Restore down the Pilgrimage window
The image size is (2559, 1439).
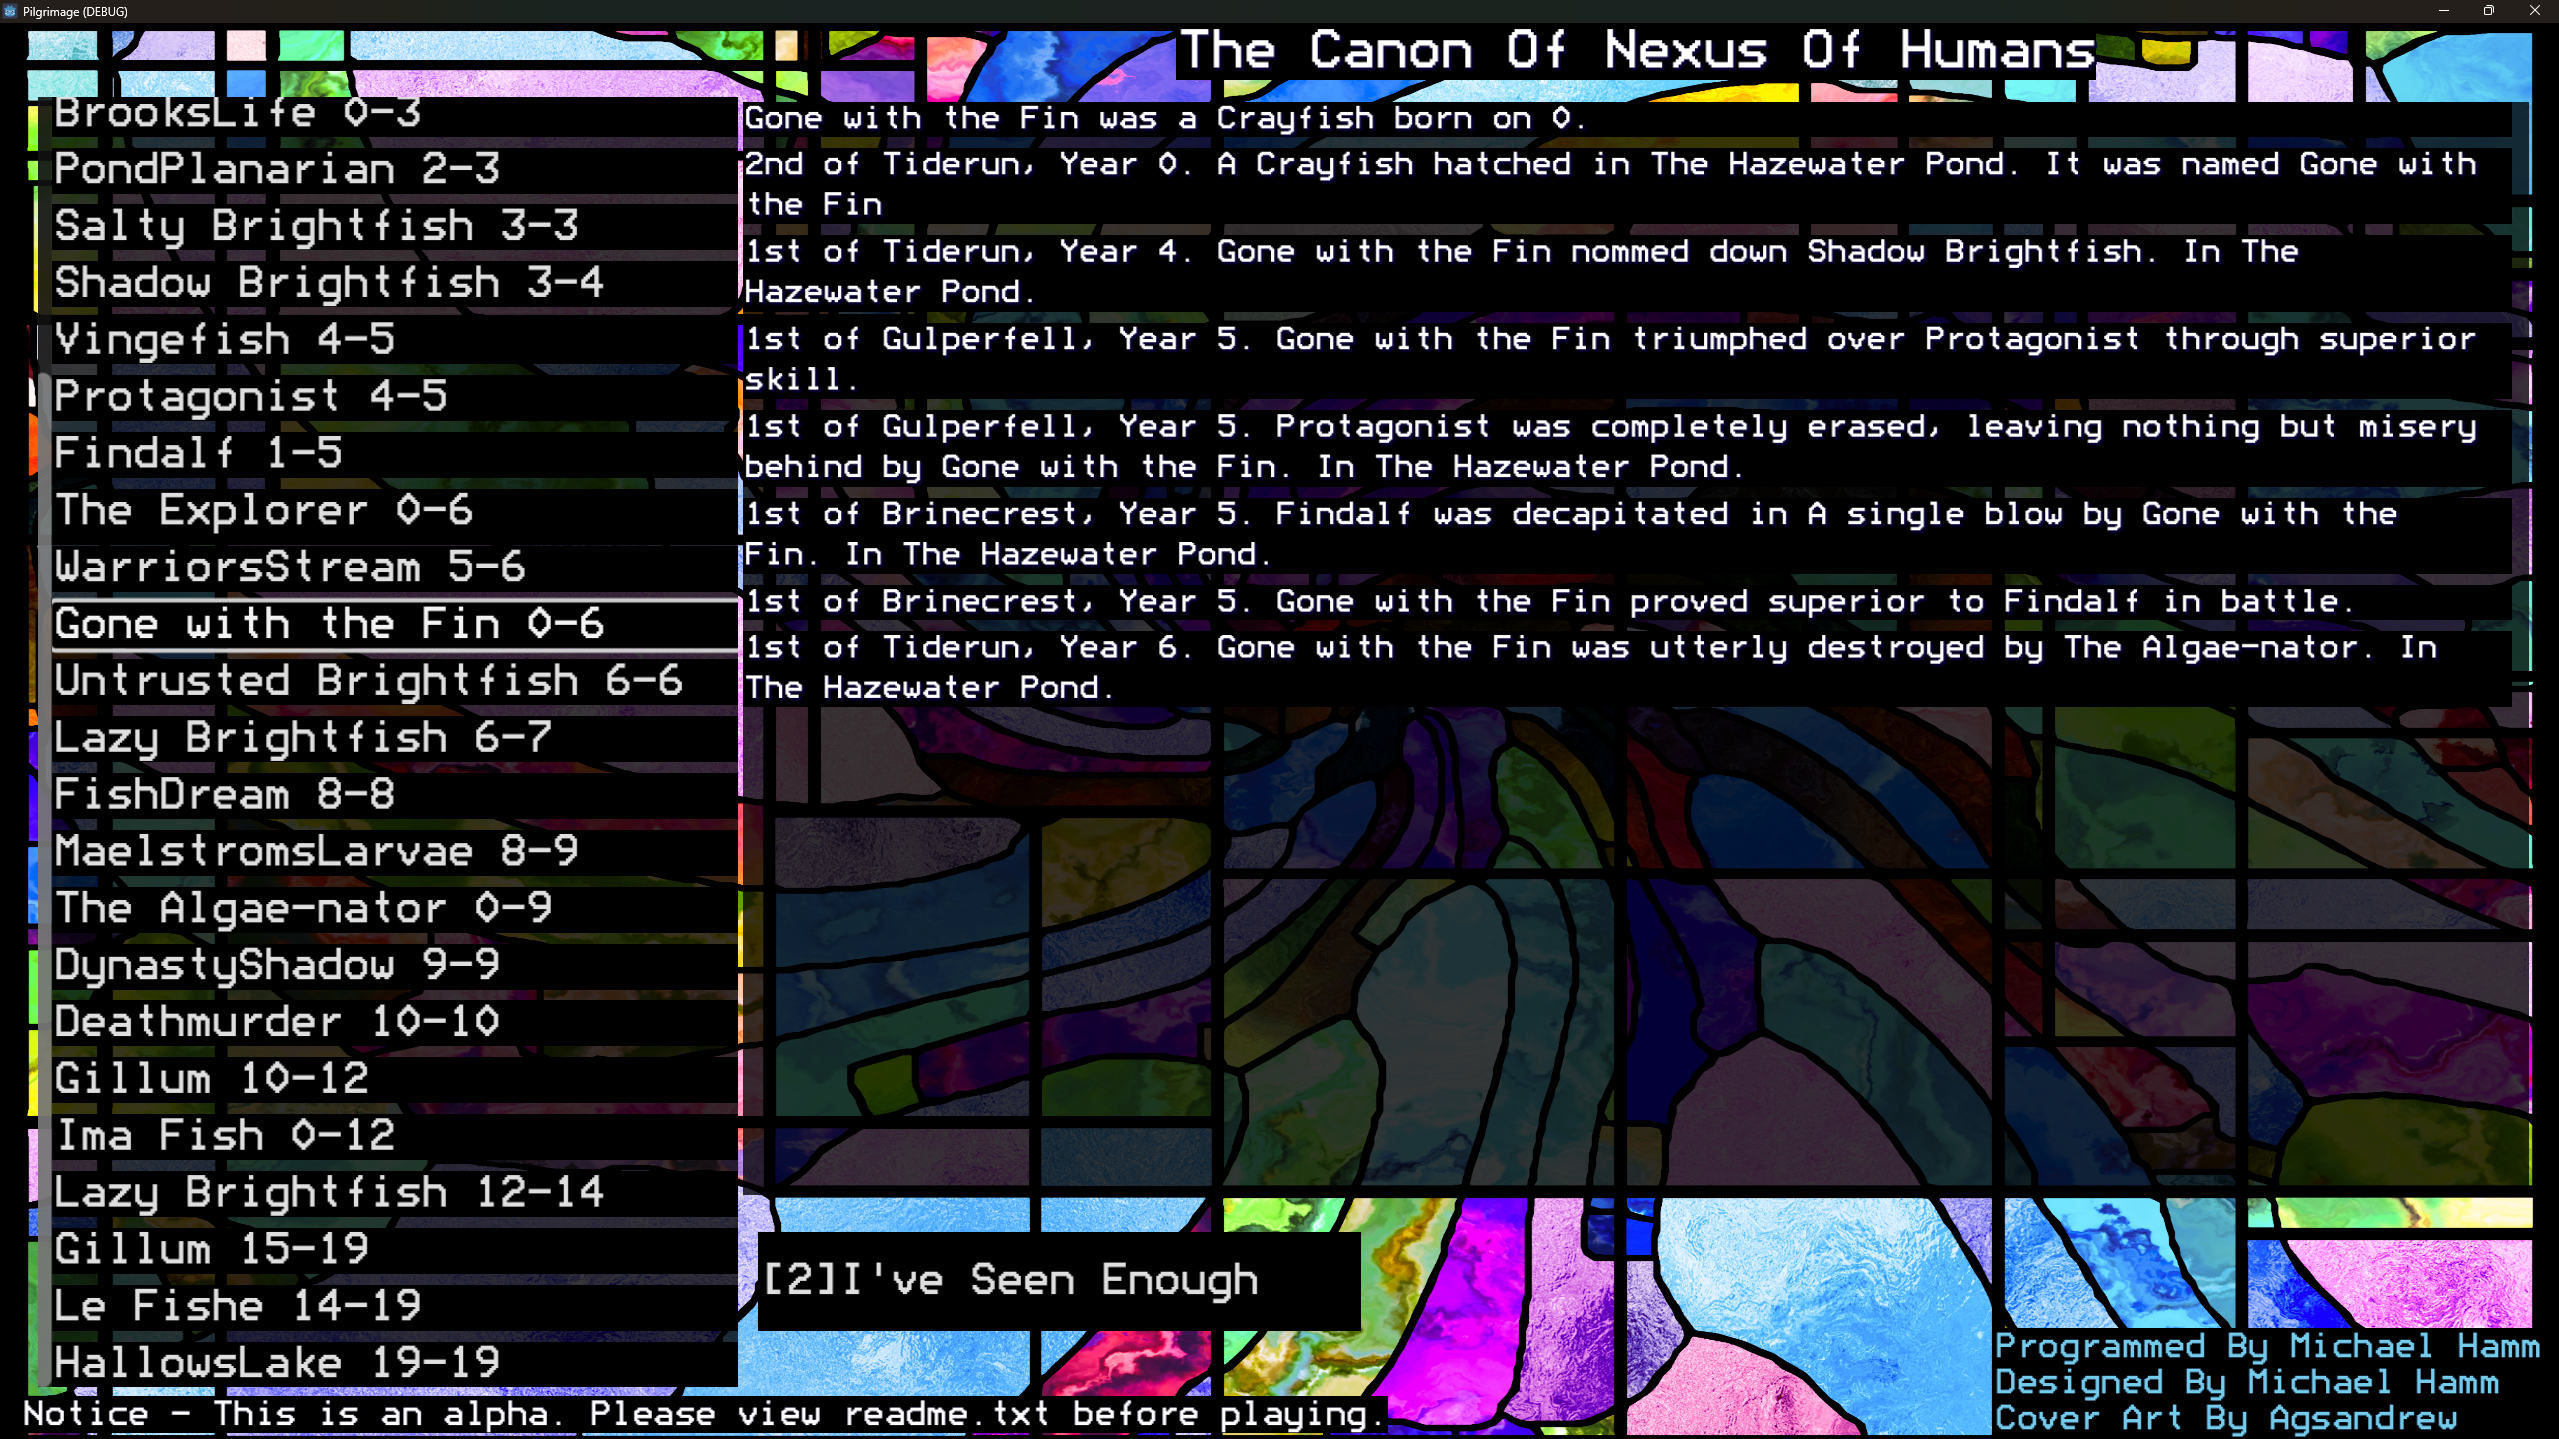click(x=2489, y=11)
